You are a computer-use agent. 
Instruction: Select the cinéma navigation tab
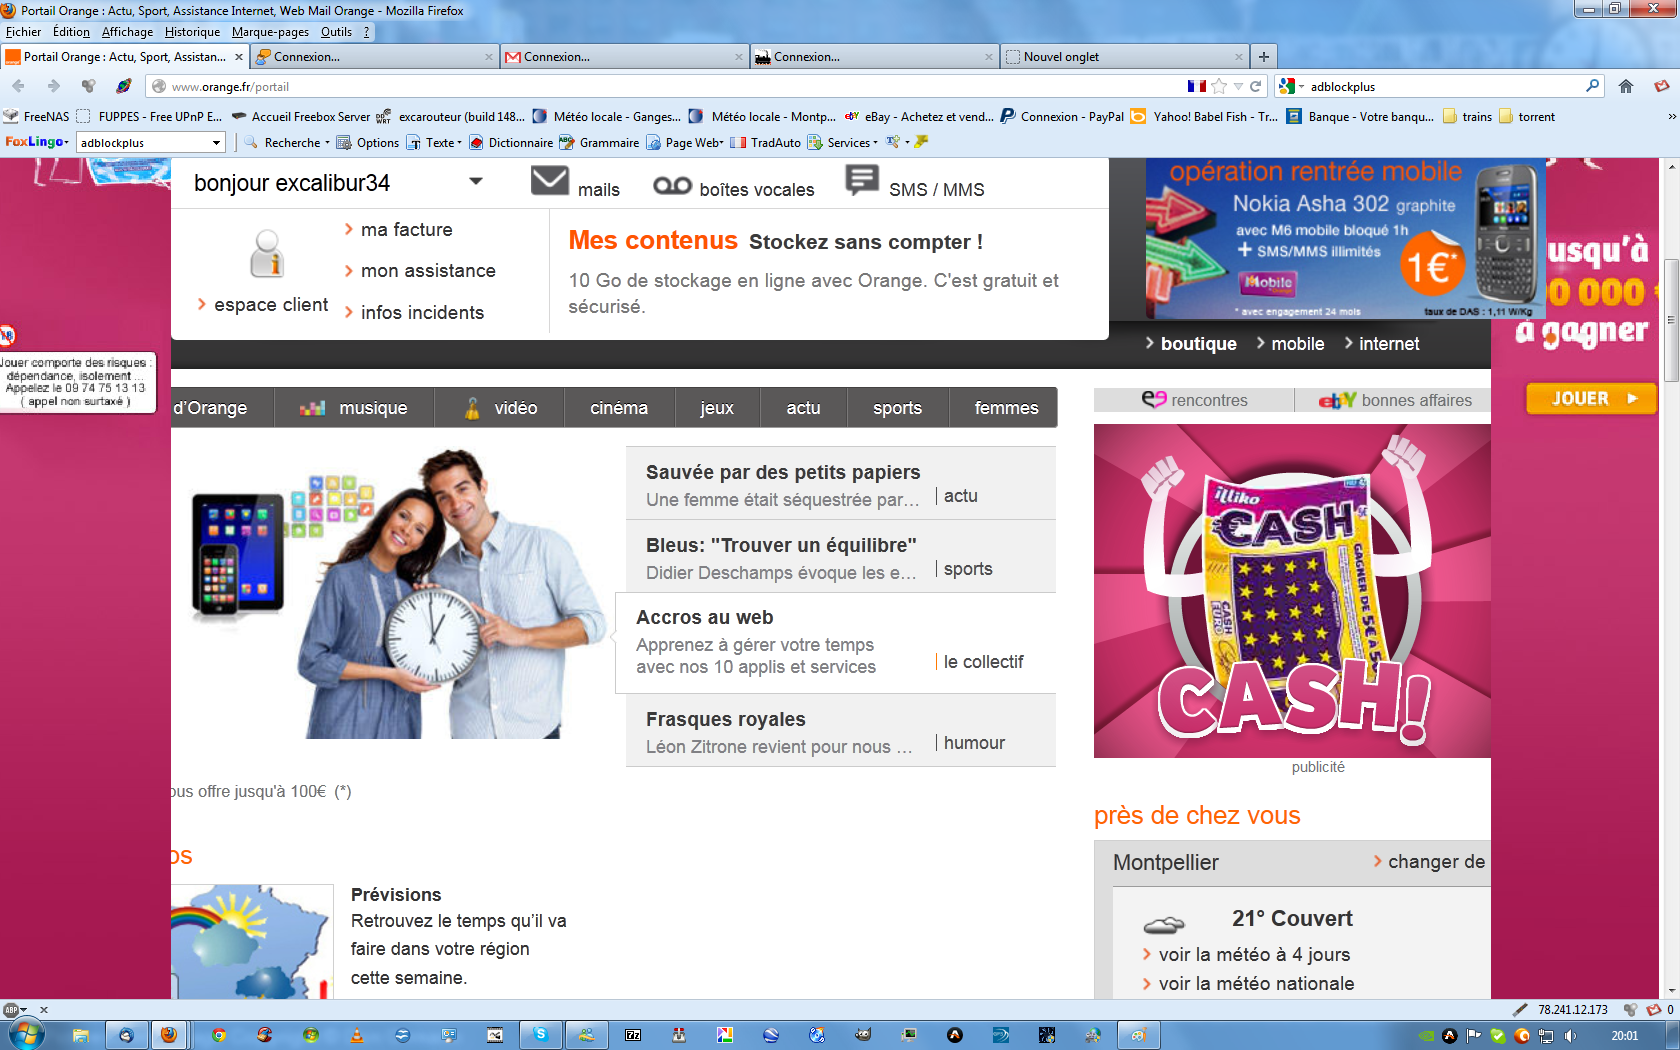tap(619, 408)
